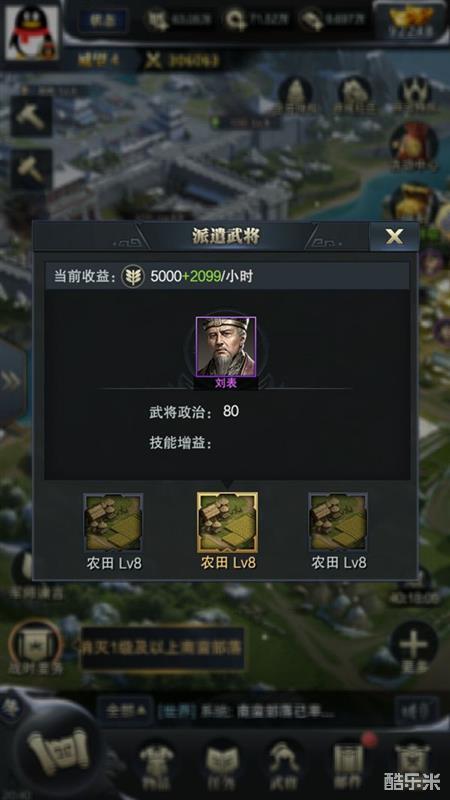Tap the wheat current income icon
This screenshot has width=450, height=800.
coord(132,277)
